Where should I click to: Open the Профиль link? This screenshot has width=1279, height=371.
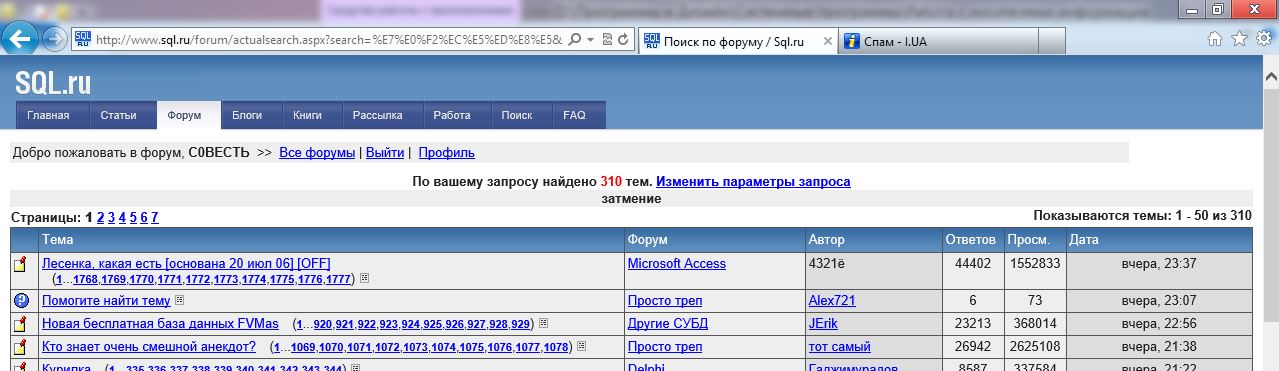(446, 153)
